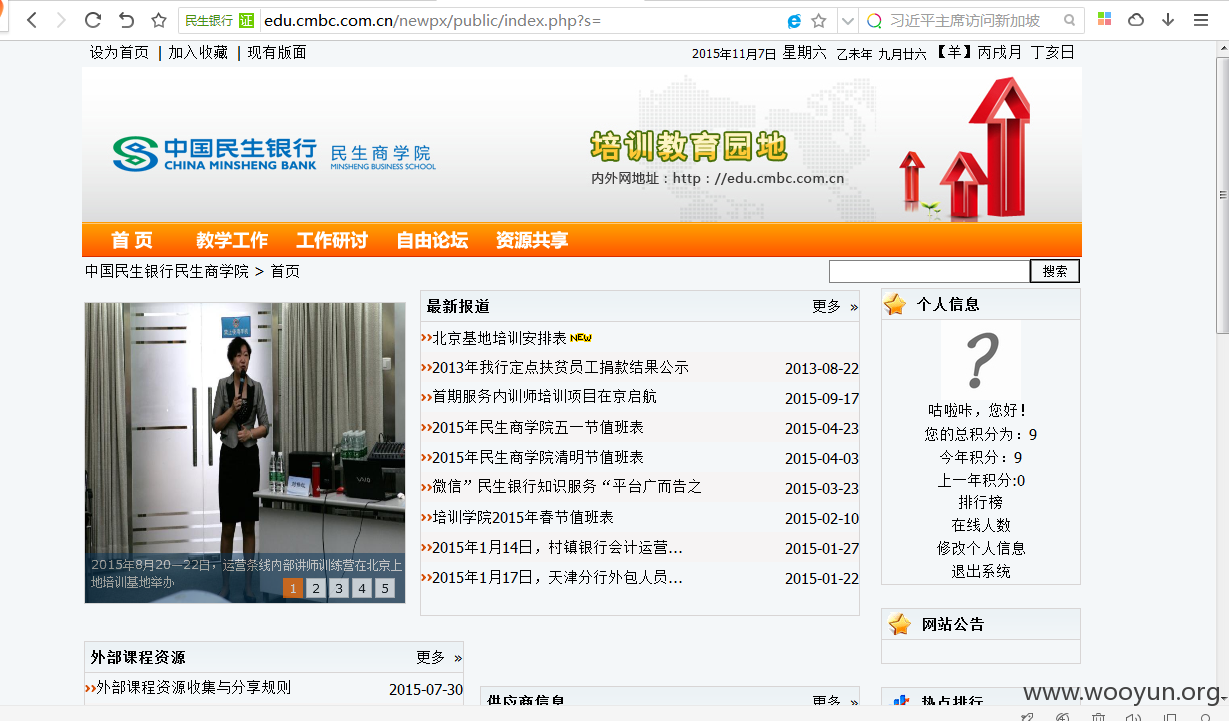This screenshot has height=721, width=1229.
Task: Show slide 5 in the photo carousel
Action: click(x=385, y=588)
